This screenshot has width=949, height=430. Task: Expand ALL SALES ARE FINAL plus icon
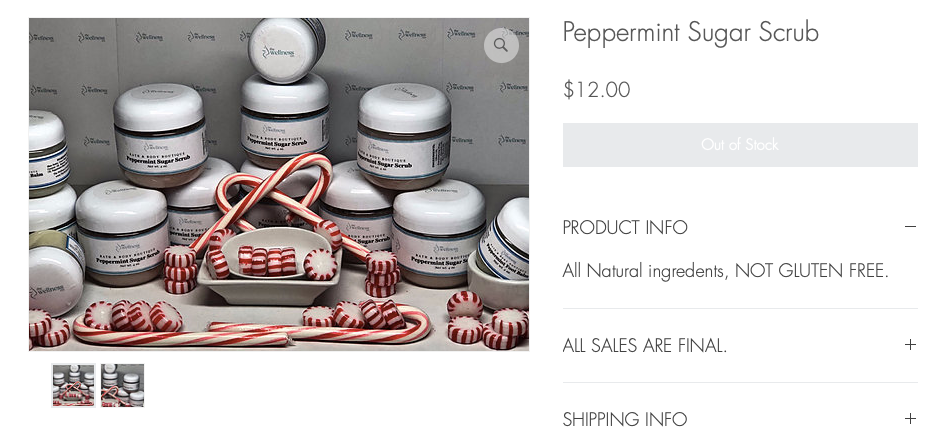coord(910,345)
